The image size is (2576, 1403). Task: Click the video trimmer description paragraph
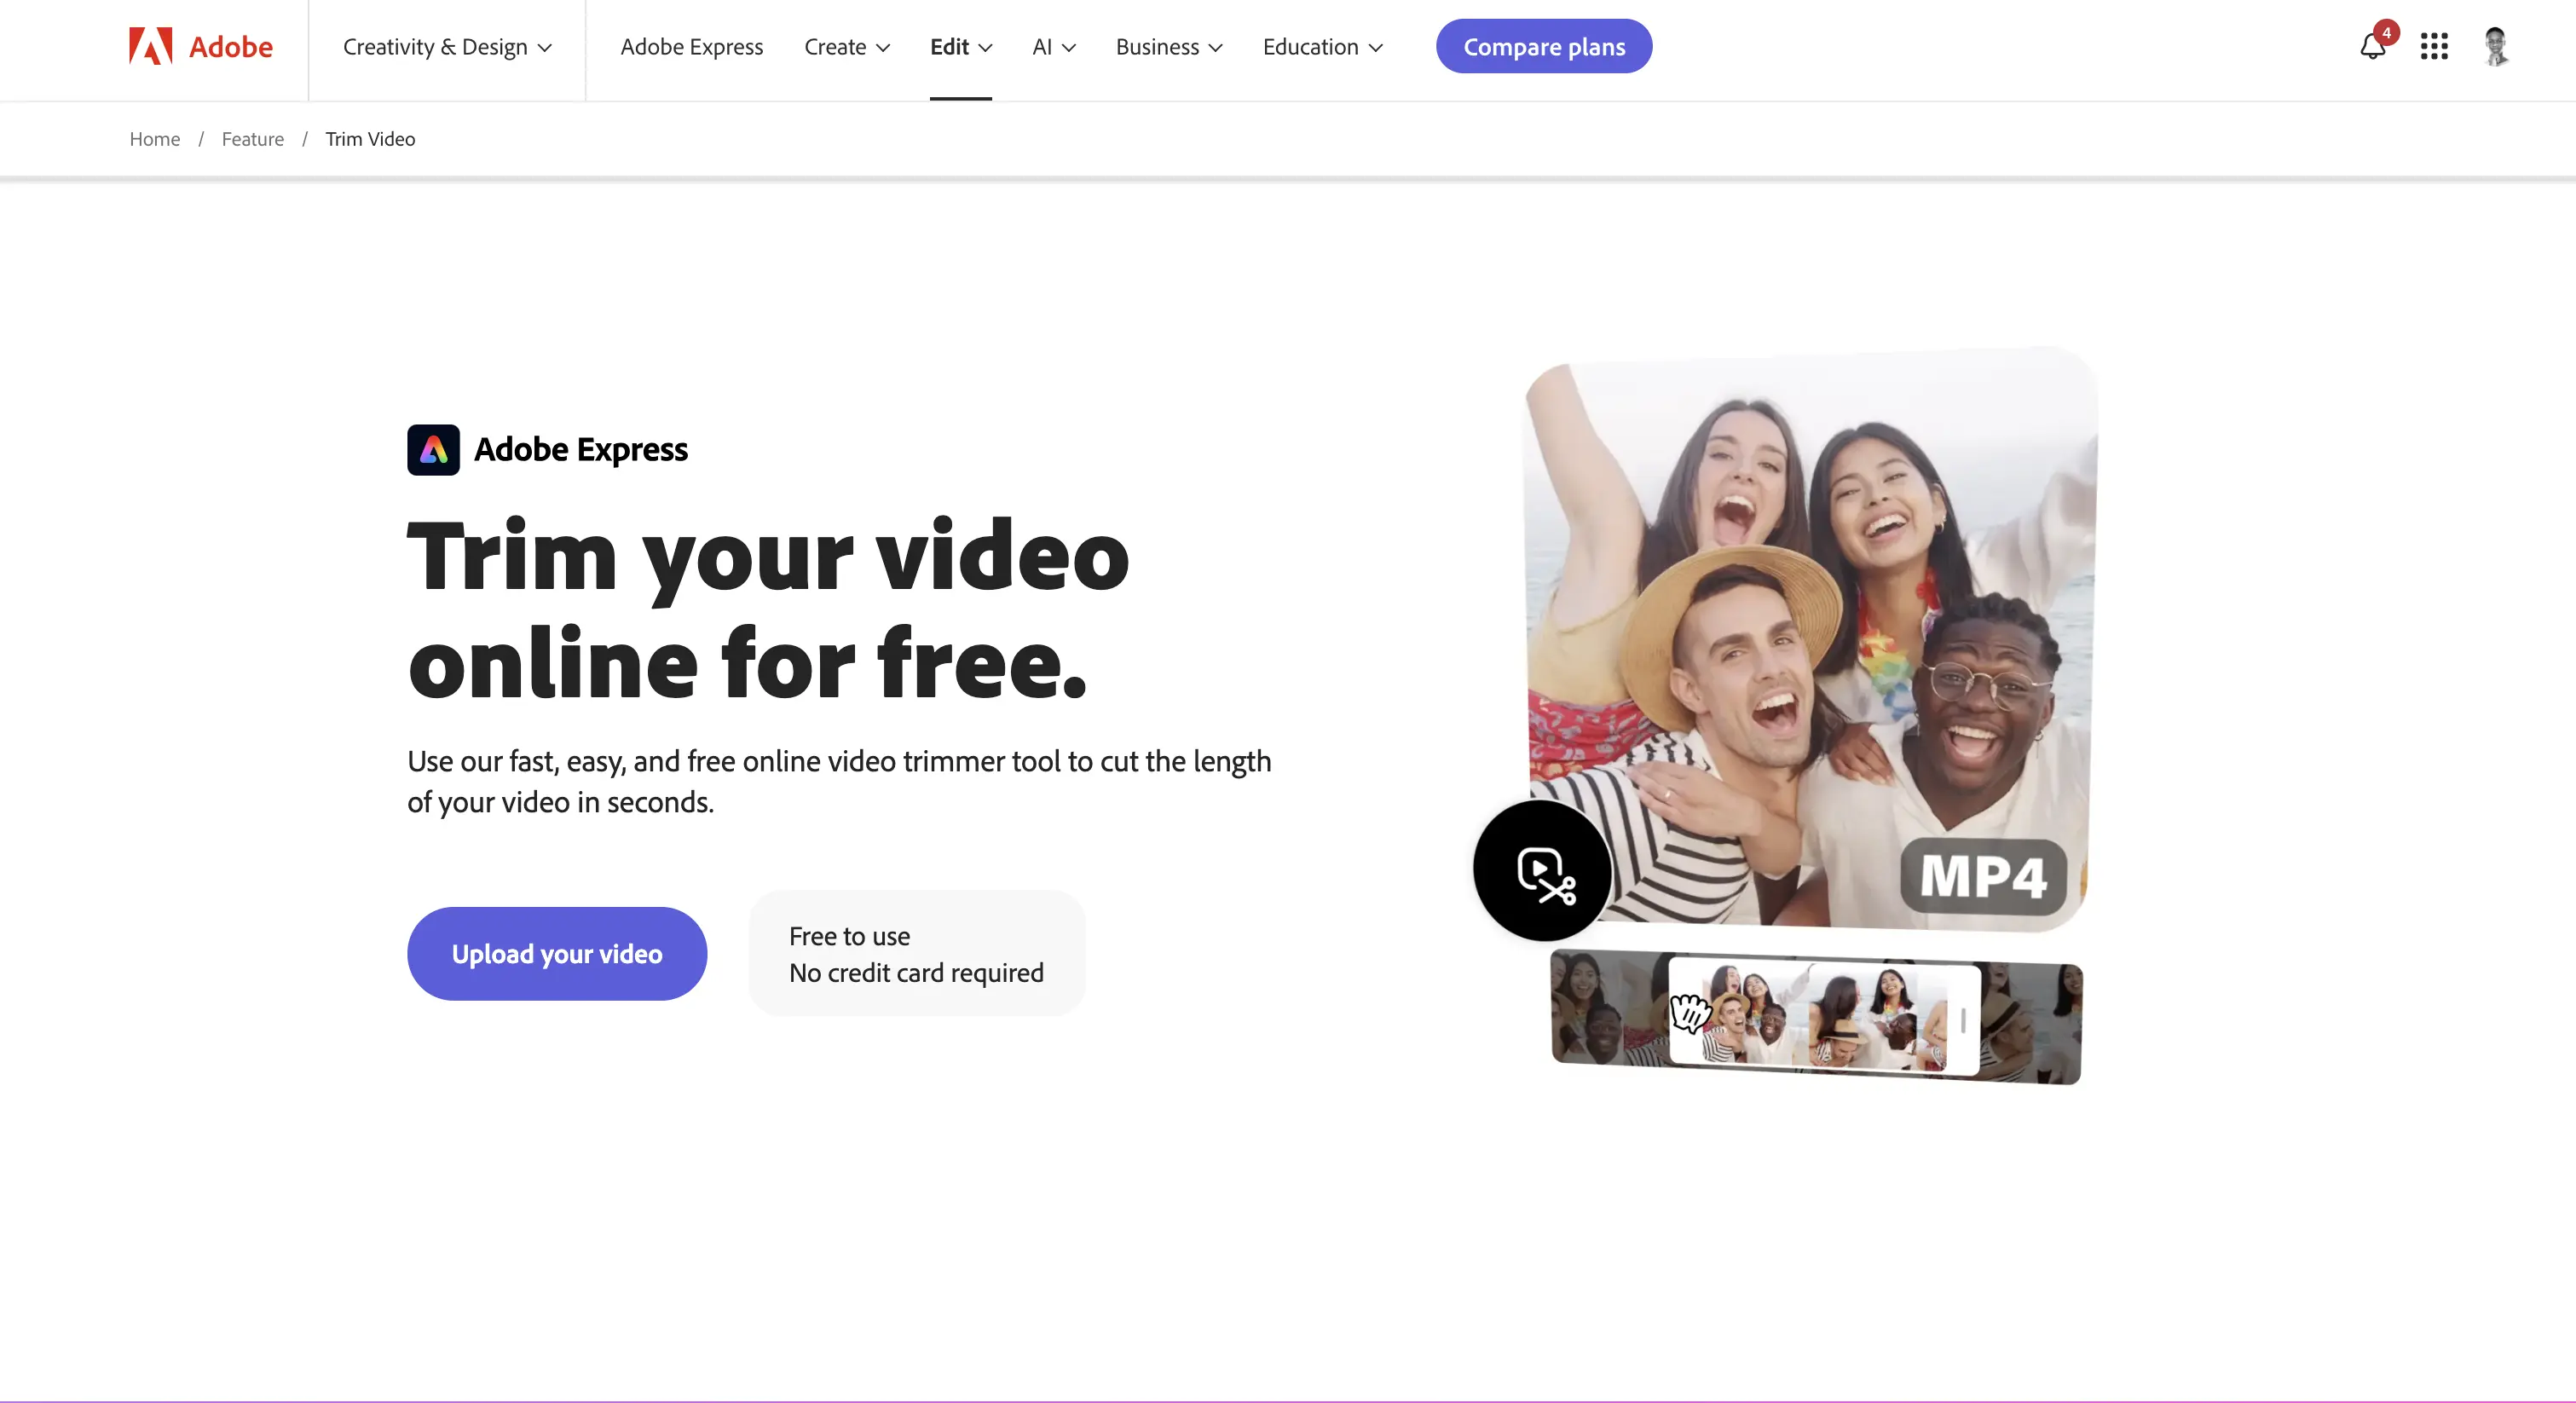pyautogui.click(x=839, y=781)
